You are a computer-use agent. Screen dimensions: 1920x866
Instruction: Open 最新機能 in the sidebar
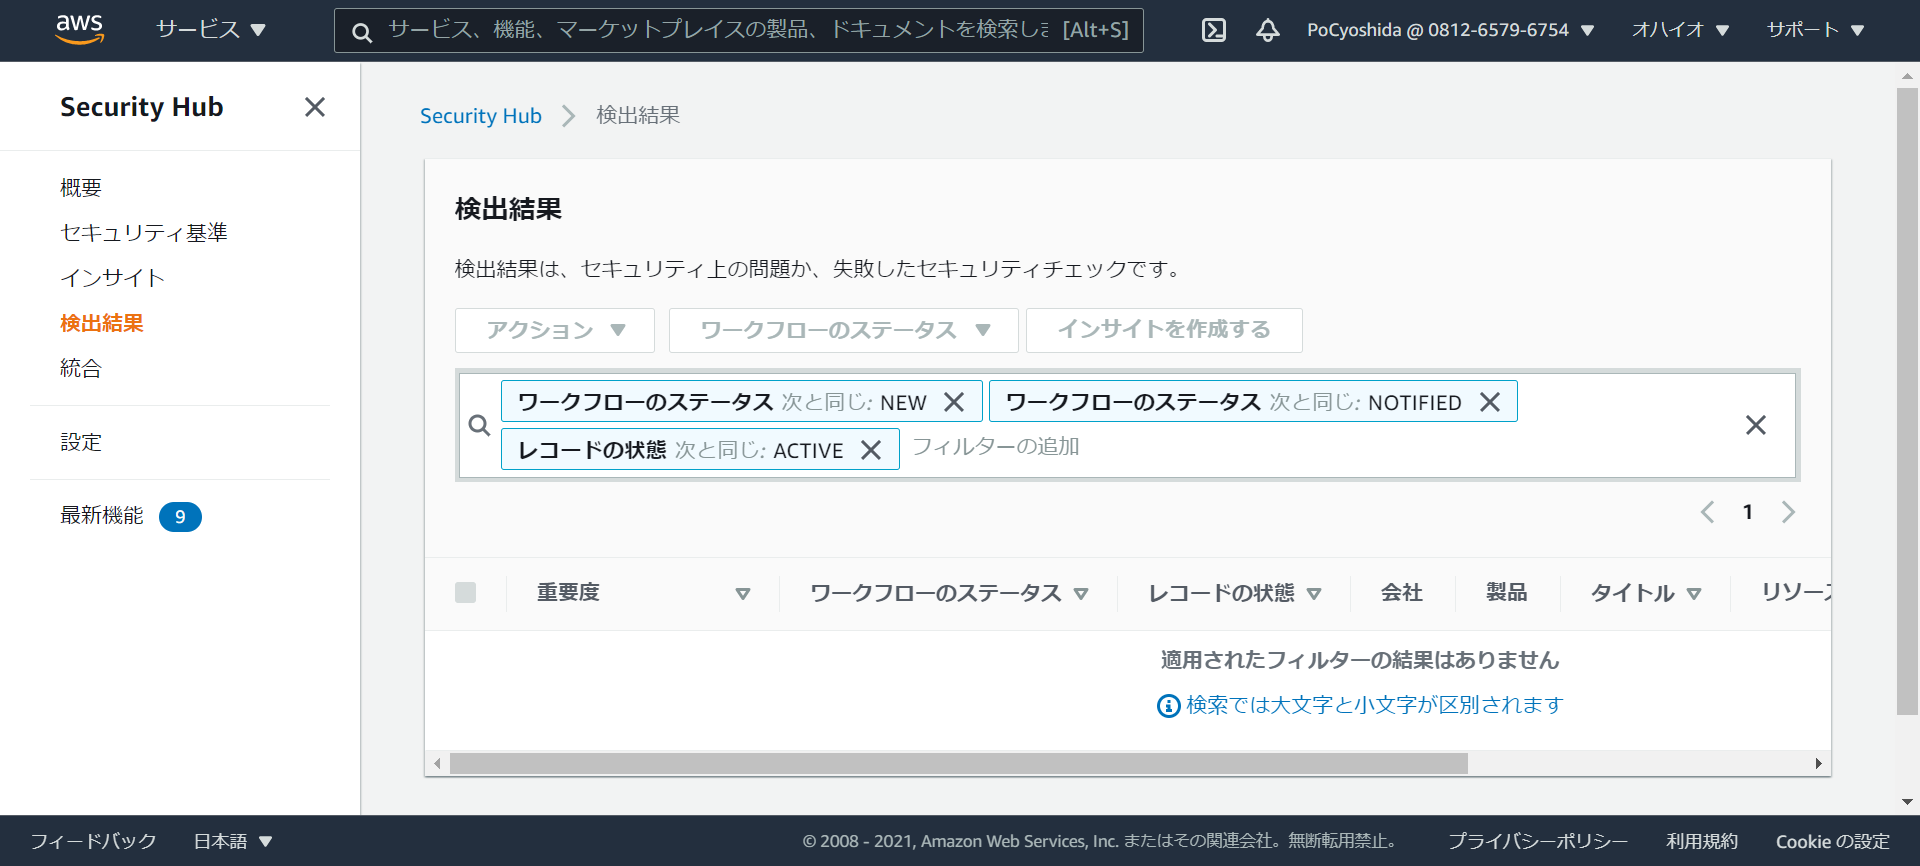[x=102, y=516]
